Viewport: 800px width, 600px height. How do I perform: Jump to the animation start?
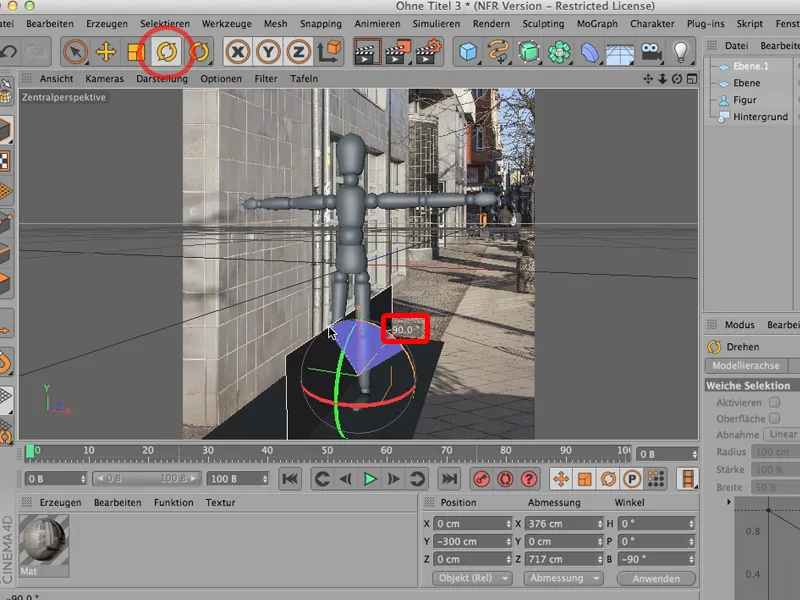tap(290, 479)
